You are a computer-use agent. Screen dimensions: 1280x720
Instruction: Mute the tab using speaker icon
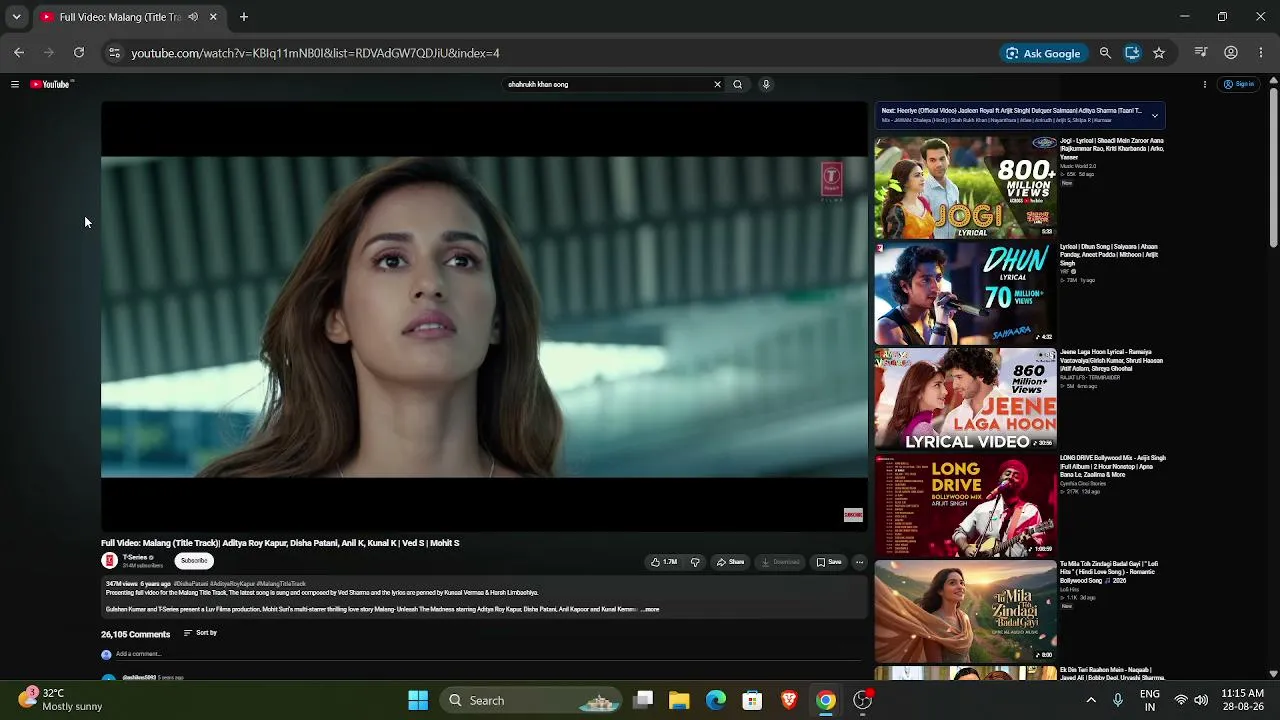[193, 17]
